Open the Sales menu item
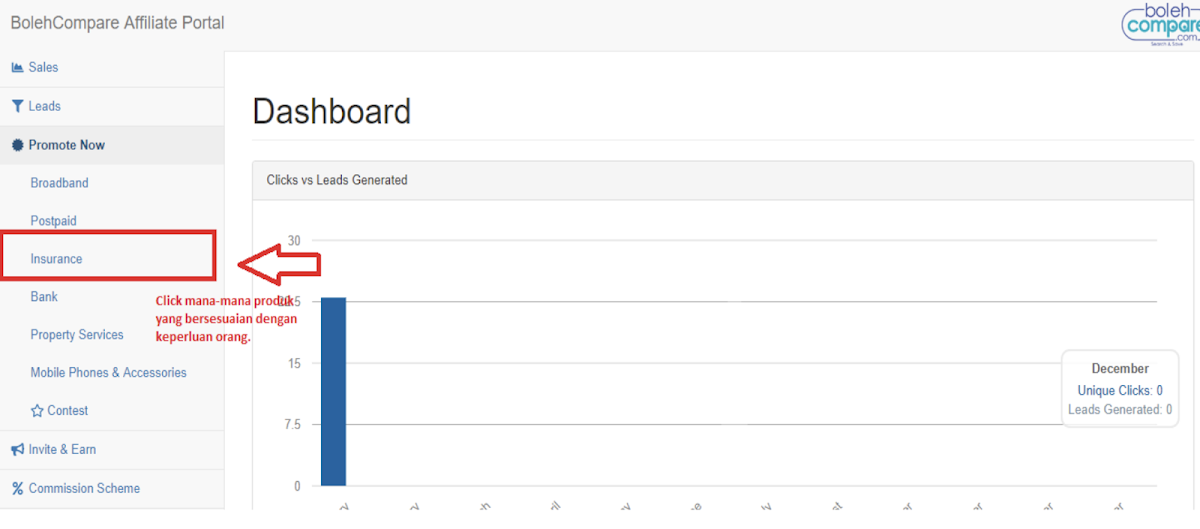This screenshot has width=1200, height=529. point(43,68)
